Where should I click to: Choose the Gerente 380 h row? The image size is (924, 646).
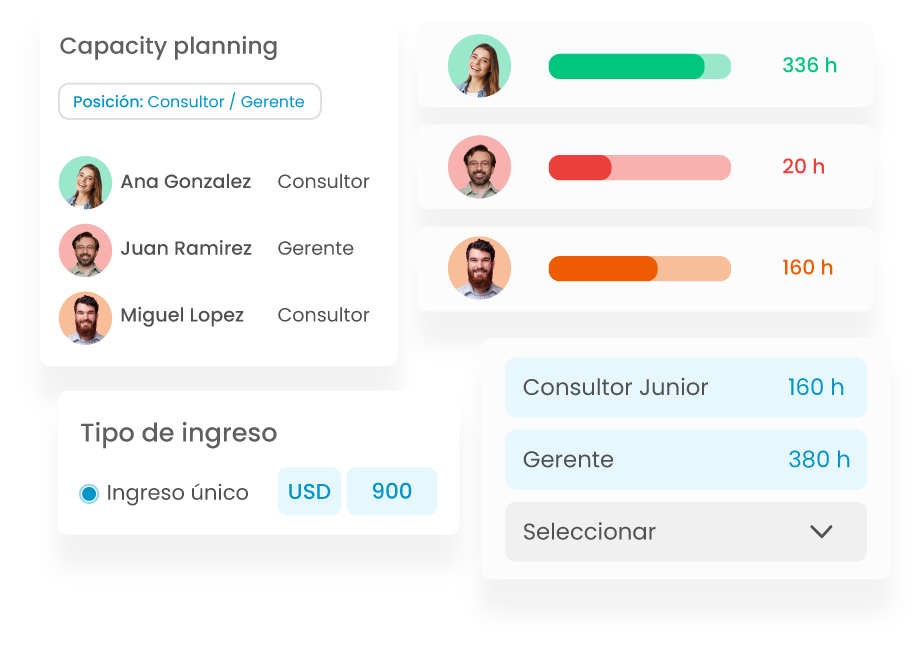pyautogui.click(x=686, y=459)
